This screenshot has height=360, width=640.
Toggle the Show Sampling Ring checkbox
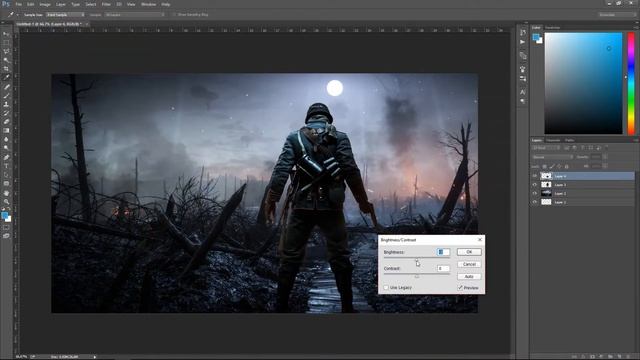tap(174, 15)
